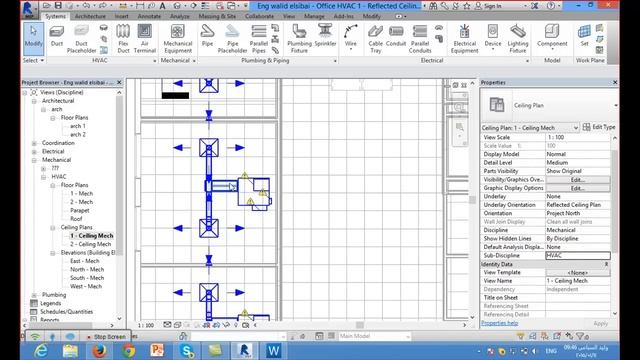The image size is (640, 360).
Task: Click the View Scale 1 : 100 value
Action: (578, 138)
